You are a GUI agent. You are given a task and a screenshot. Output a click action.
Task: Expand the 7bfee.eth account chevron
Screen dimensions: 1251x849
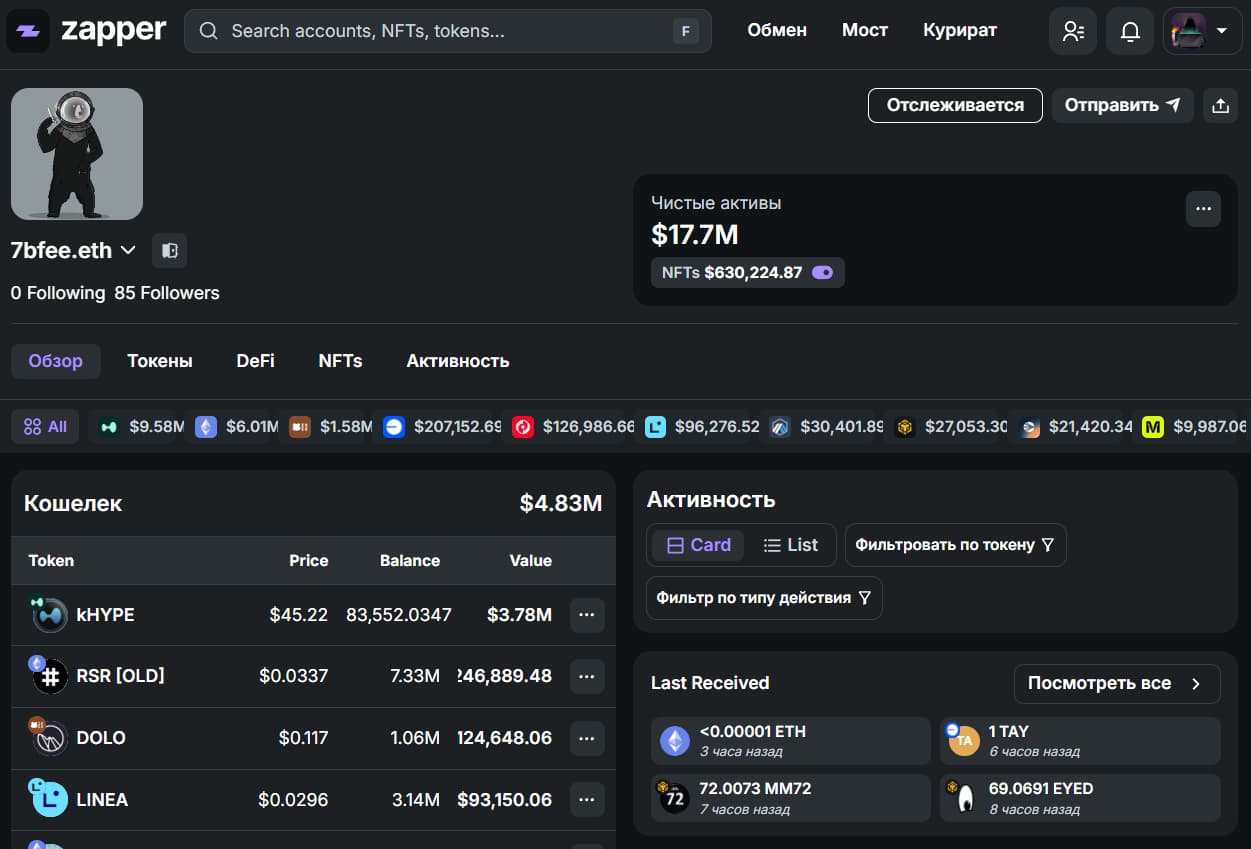point(128,250)
